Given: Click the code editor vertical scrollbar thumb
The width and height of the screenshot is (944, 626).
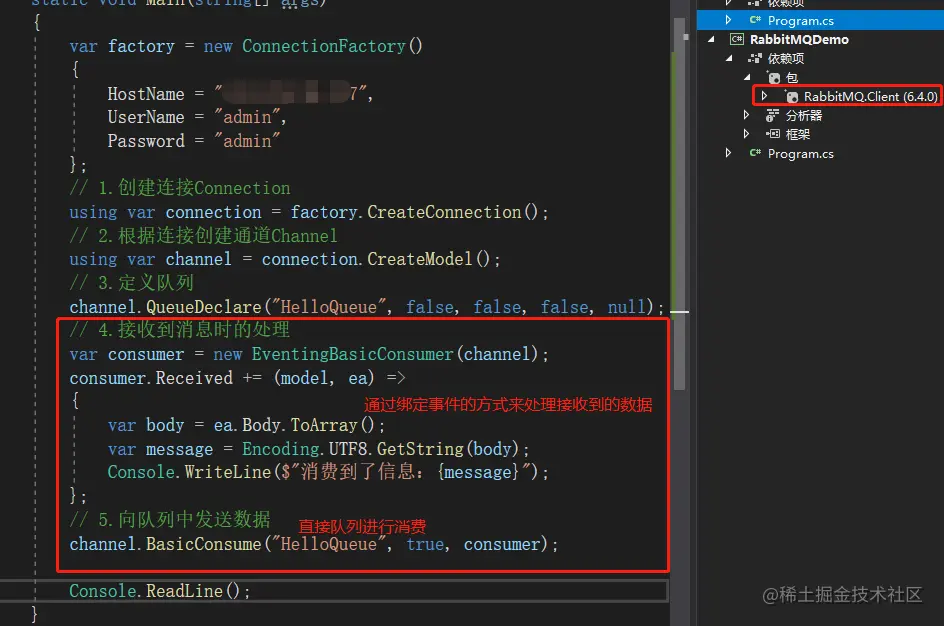Looking at the screenshot, I should click(679, 205).
